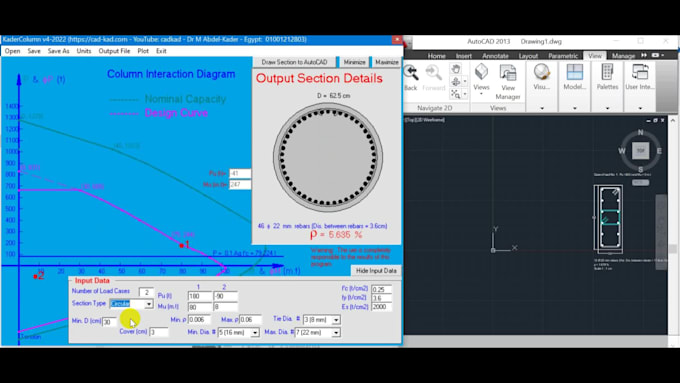Click Draw Section to AutoCAD button

294,62
